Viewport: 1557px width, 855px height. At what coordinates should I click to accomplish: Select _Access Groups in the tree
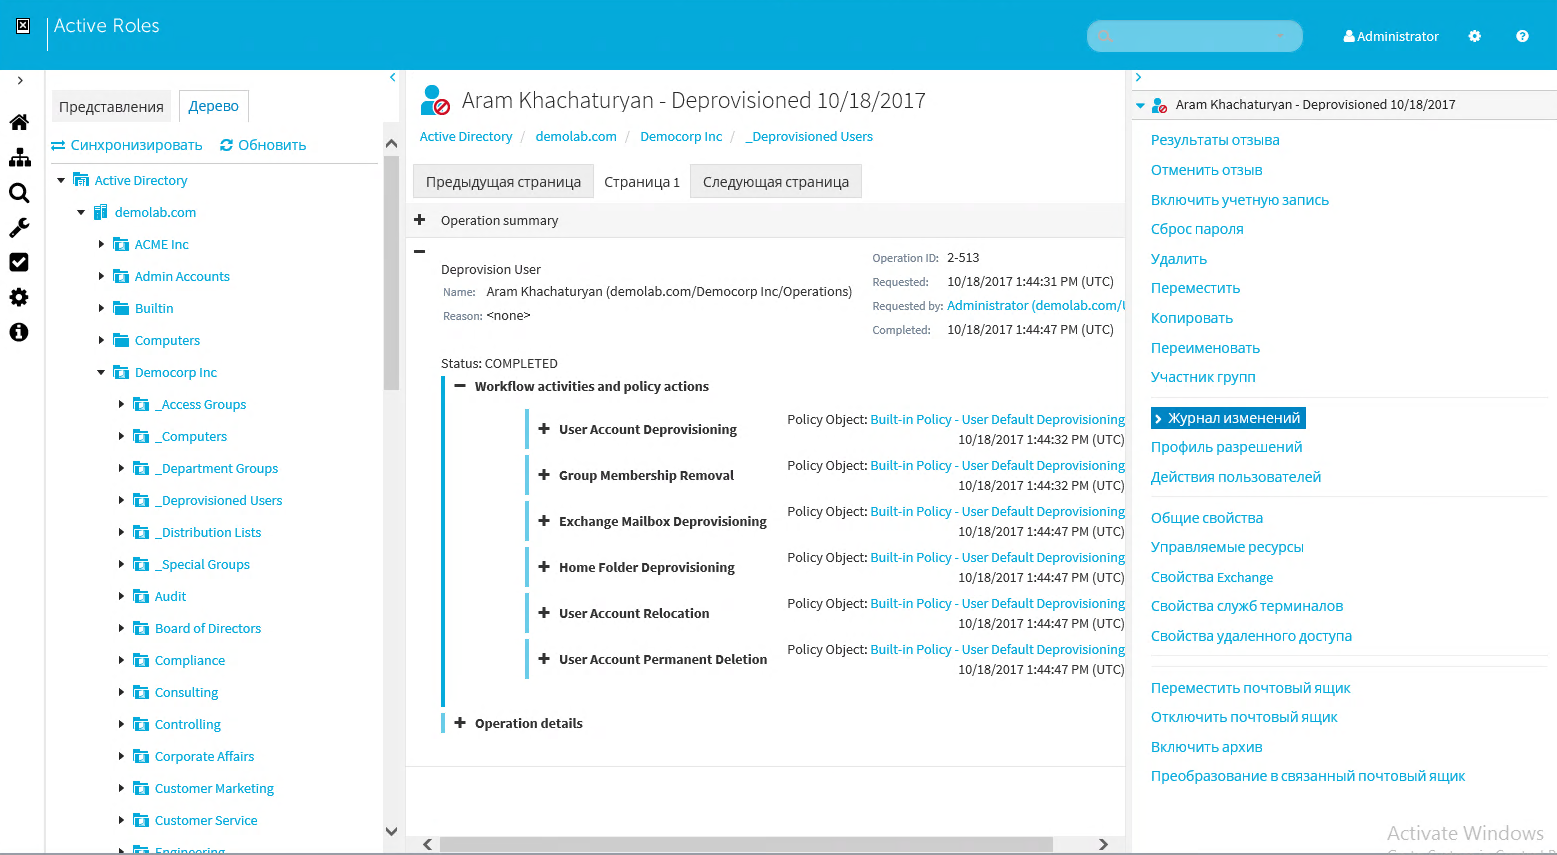tap(200, 404)
